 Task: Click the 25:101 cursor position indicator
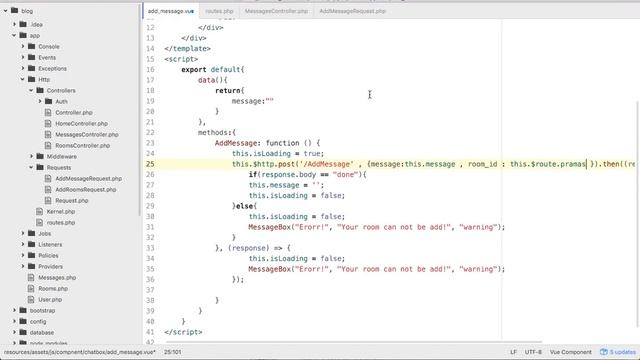pyautogui.click(x=173, y=352)
